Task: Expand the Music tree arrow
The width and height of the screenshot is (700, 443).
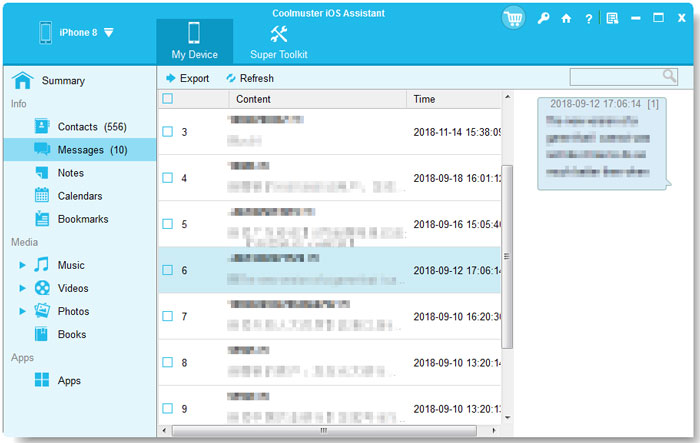Action: tap(22, 265)
